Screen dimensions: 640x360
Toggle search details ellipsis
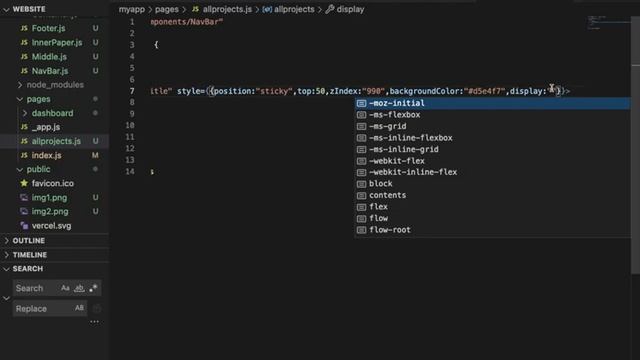point(94,322)
